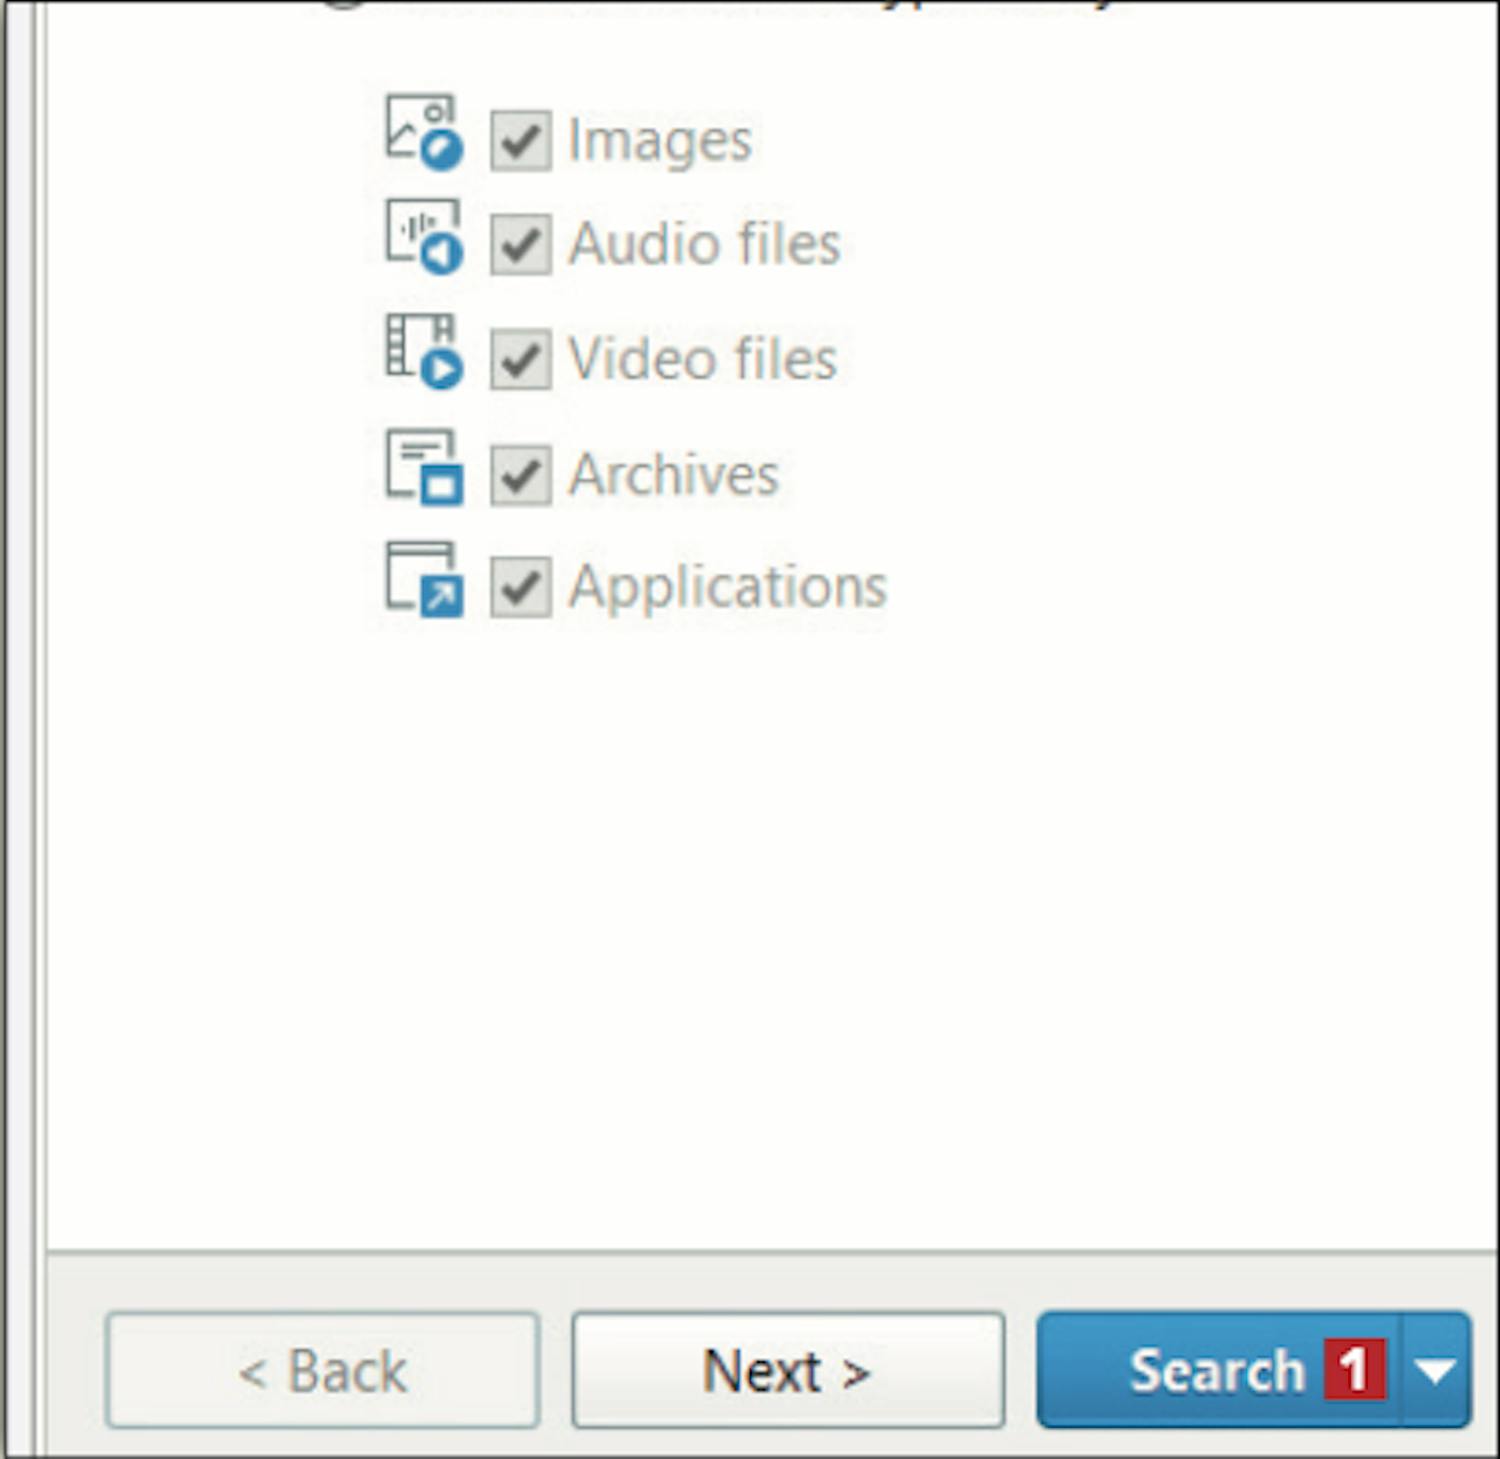
Task: Click the Images label text
Action: point(660,141)
